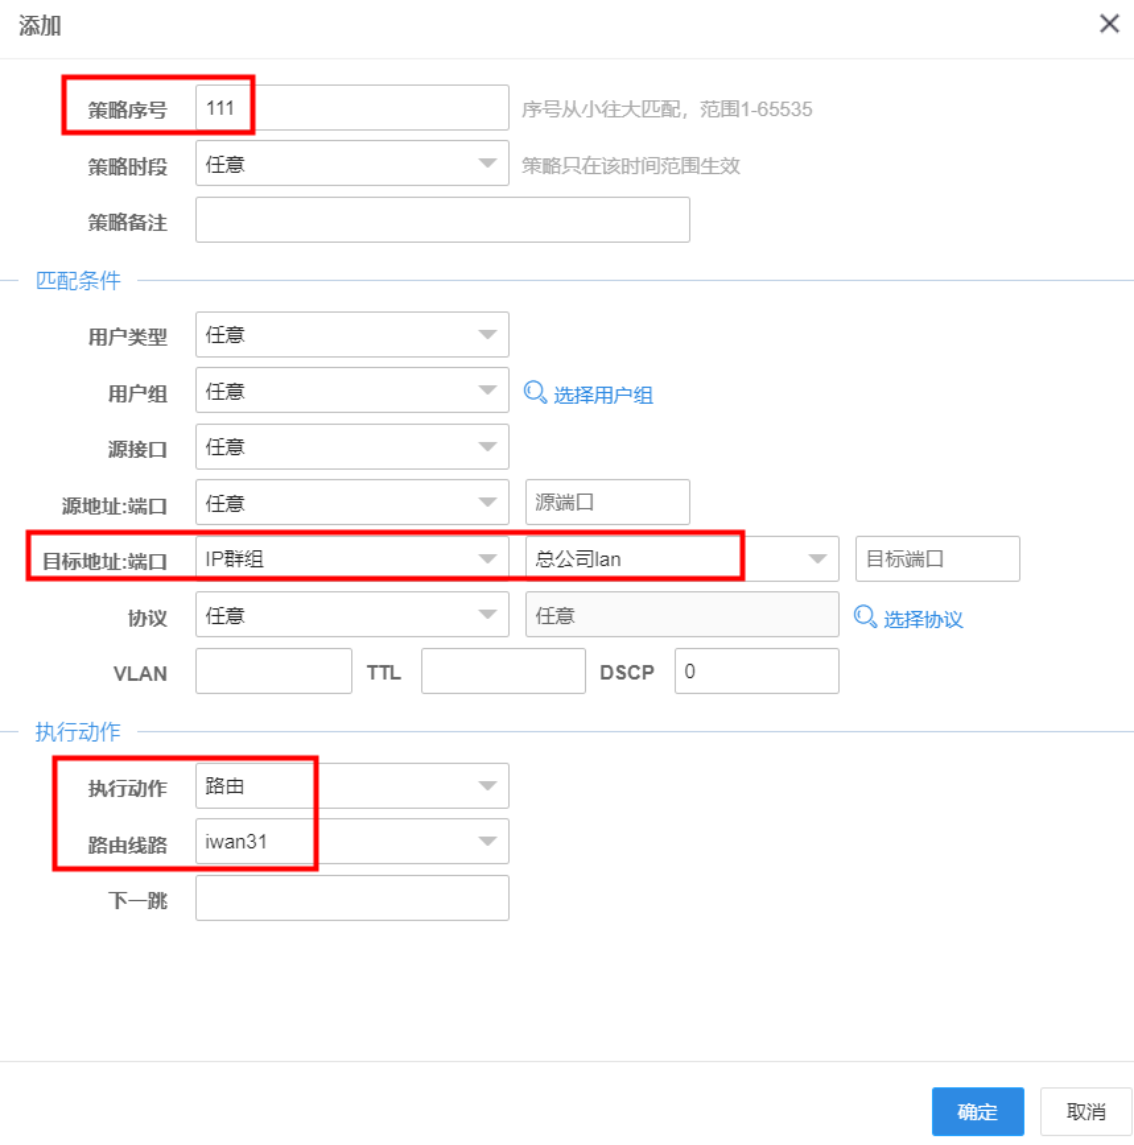Click the magnifier icon beside 选择协议
1134x1145 pixels.
point(865,617)
